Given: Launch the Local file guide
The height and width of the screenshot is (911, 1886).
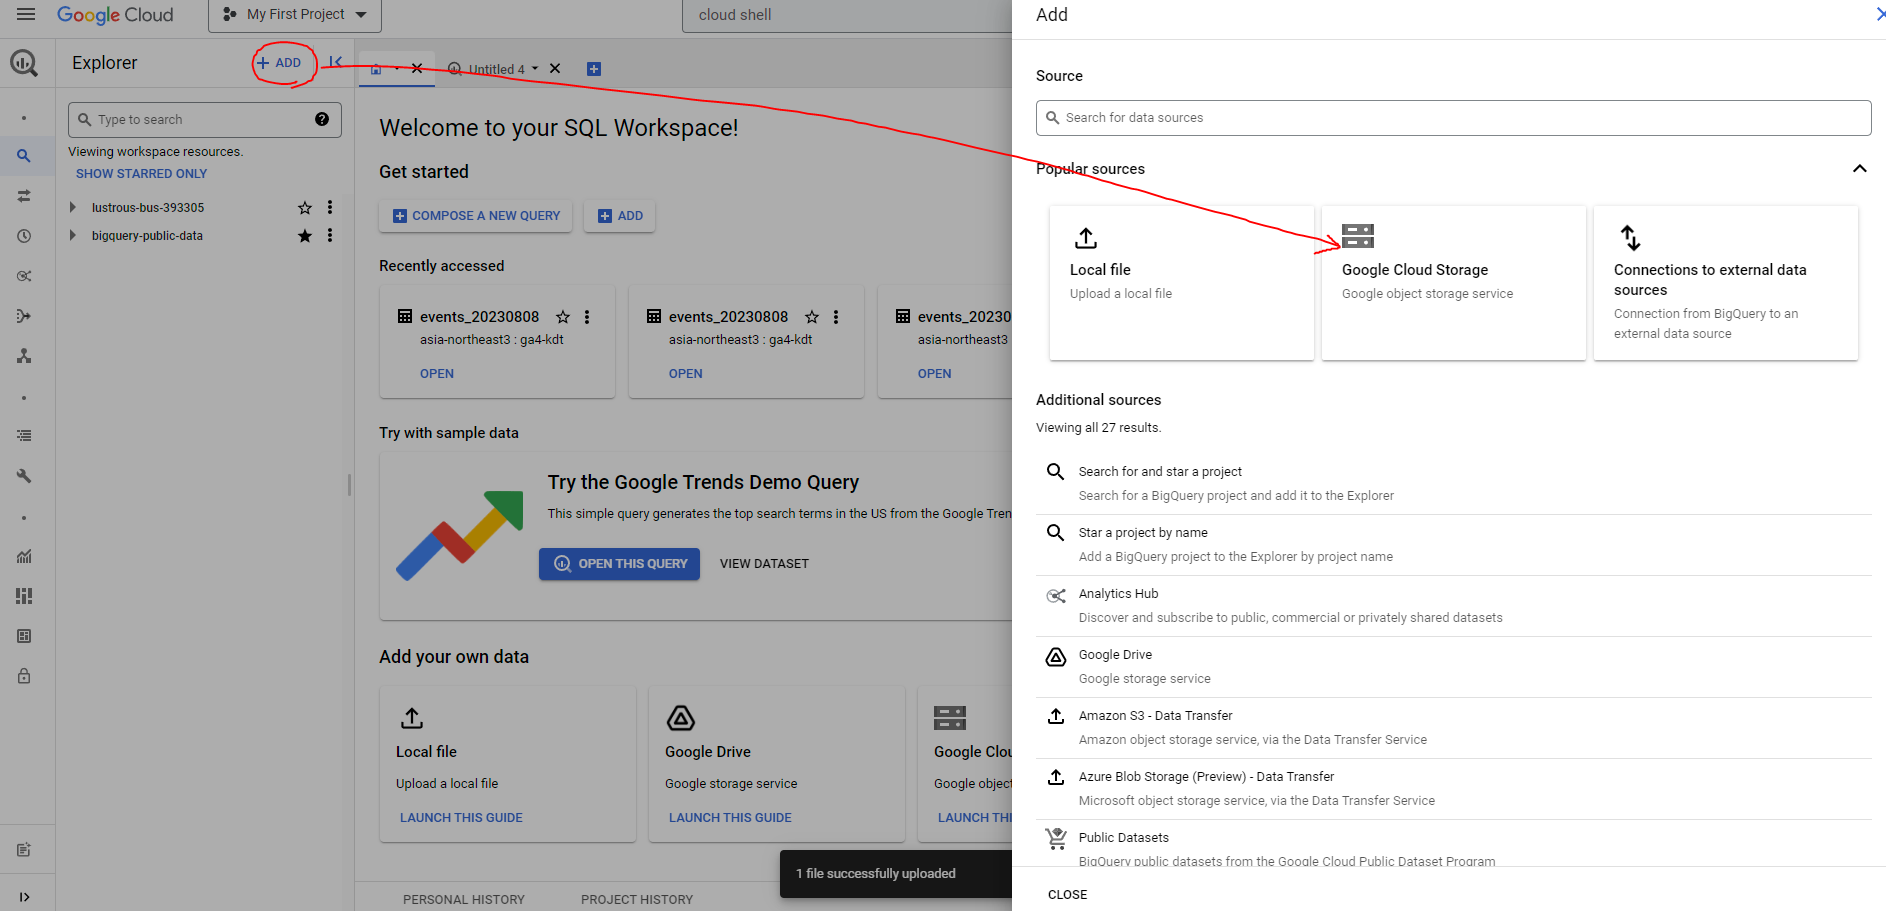Looking at the screenshot, I should point(461,818).
